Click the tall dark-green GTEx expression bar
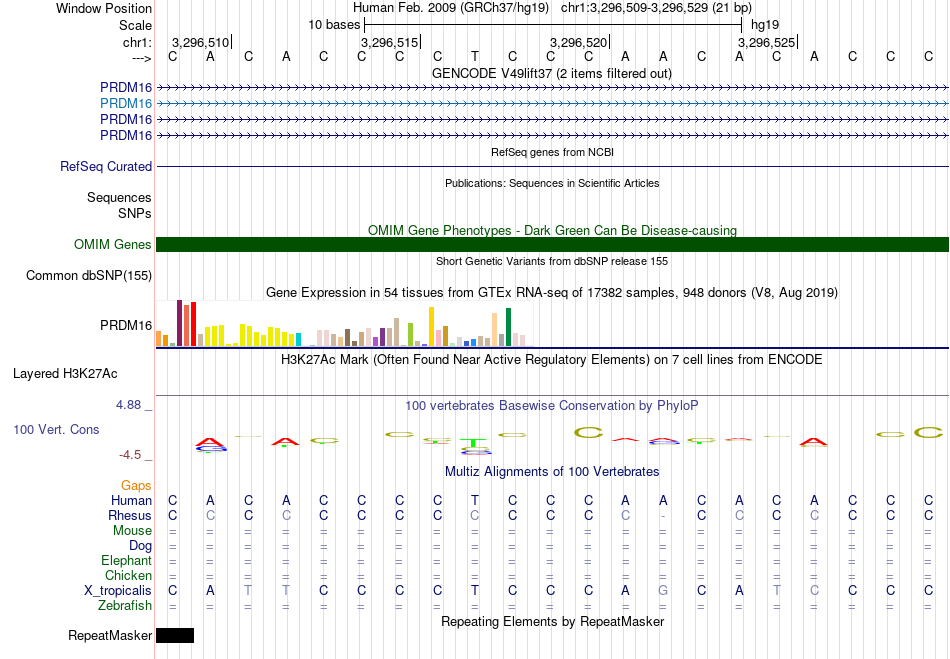This screenshot has height=659, width=950. pyautogui.click(x=508, y=327)
